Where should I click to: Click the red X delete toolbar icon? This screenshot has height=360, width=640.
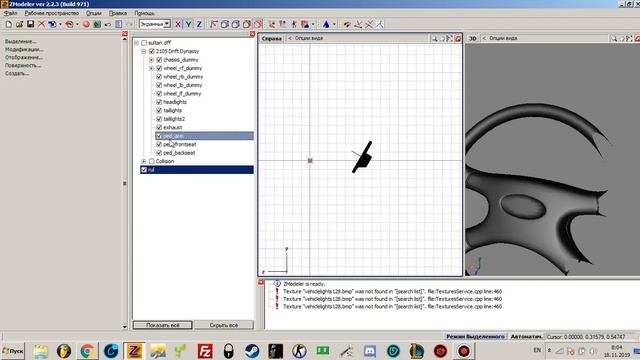click(x=41, y=24)
